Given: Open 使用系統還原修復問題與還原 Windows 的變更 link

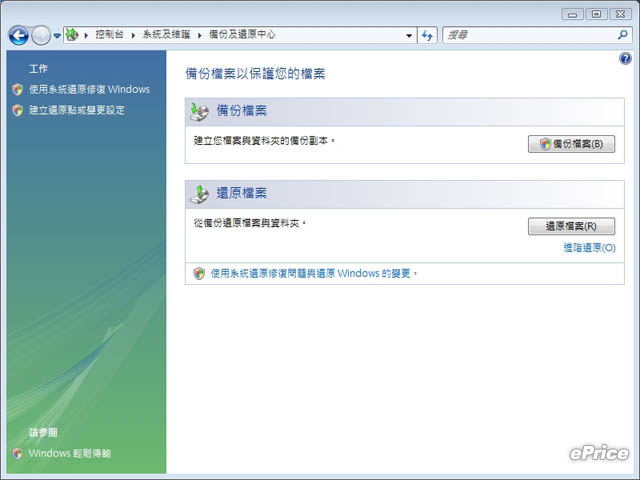Looking at the screenshot, I should pyautogui.click(x=313, y=273).
